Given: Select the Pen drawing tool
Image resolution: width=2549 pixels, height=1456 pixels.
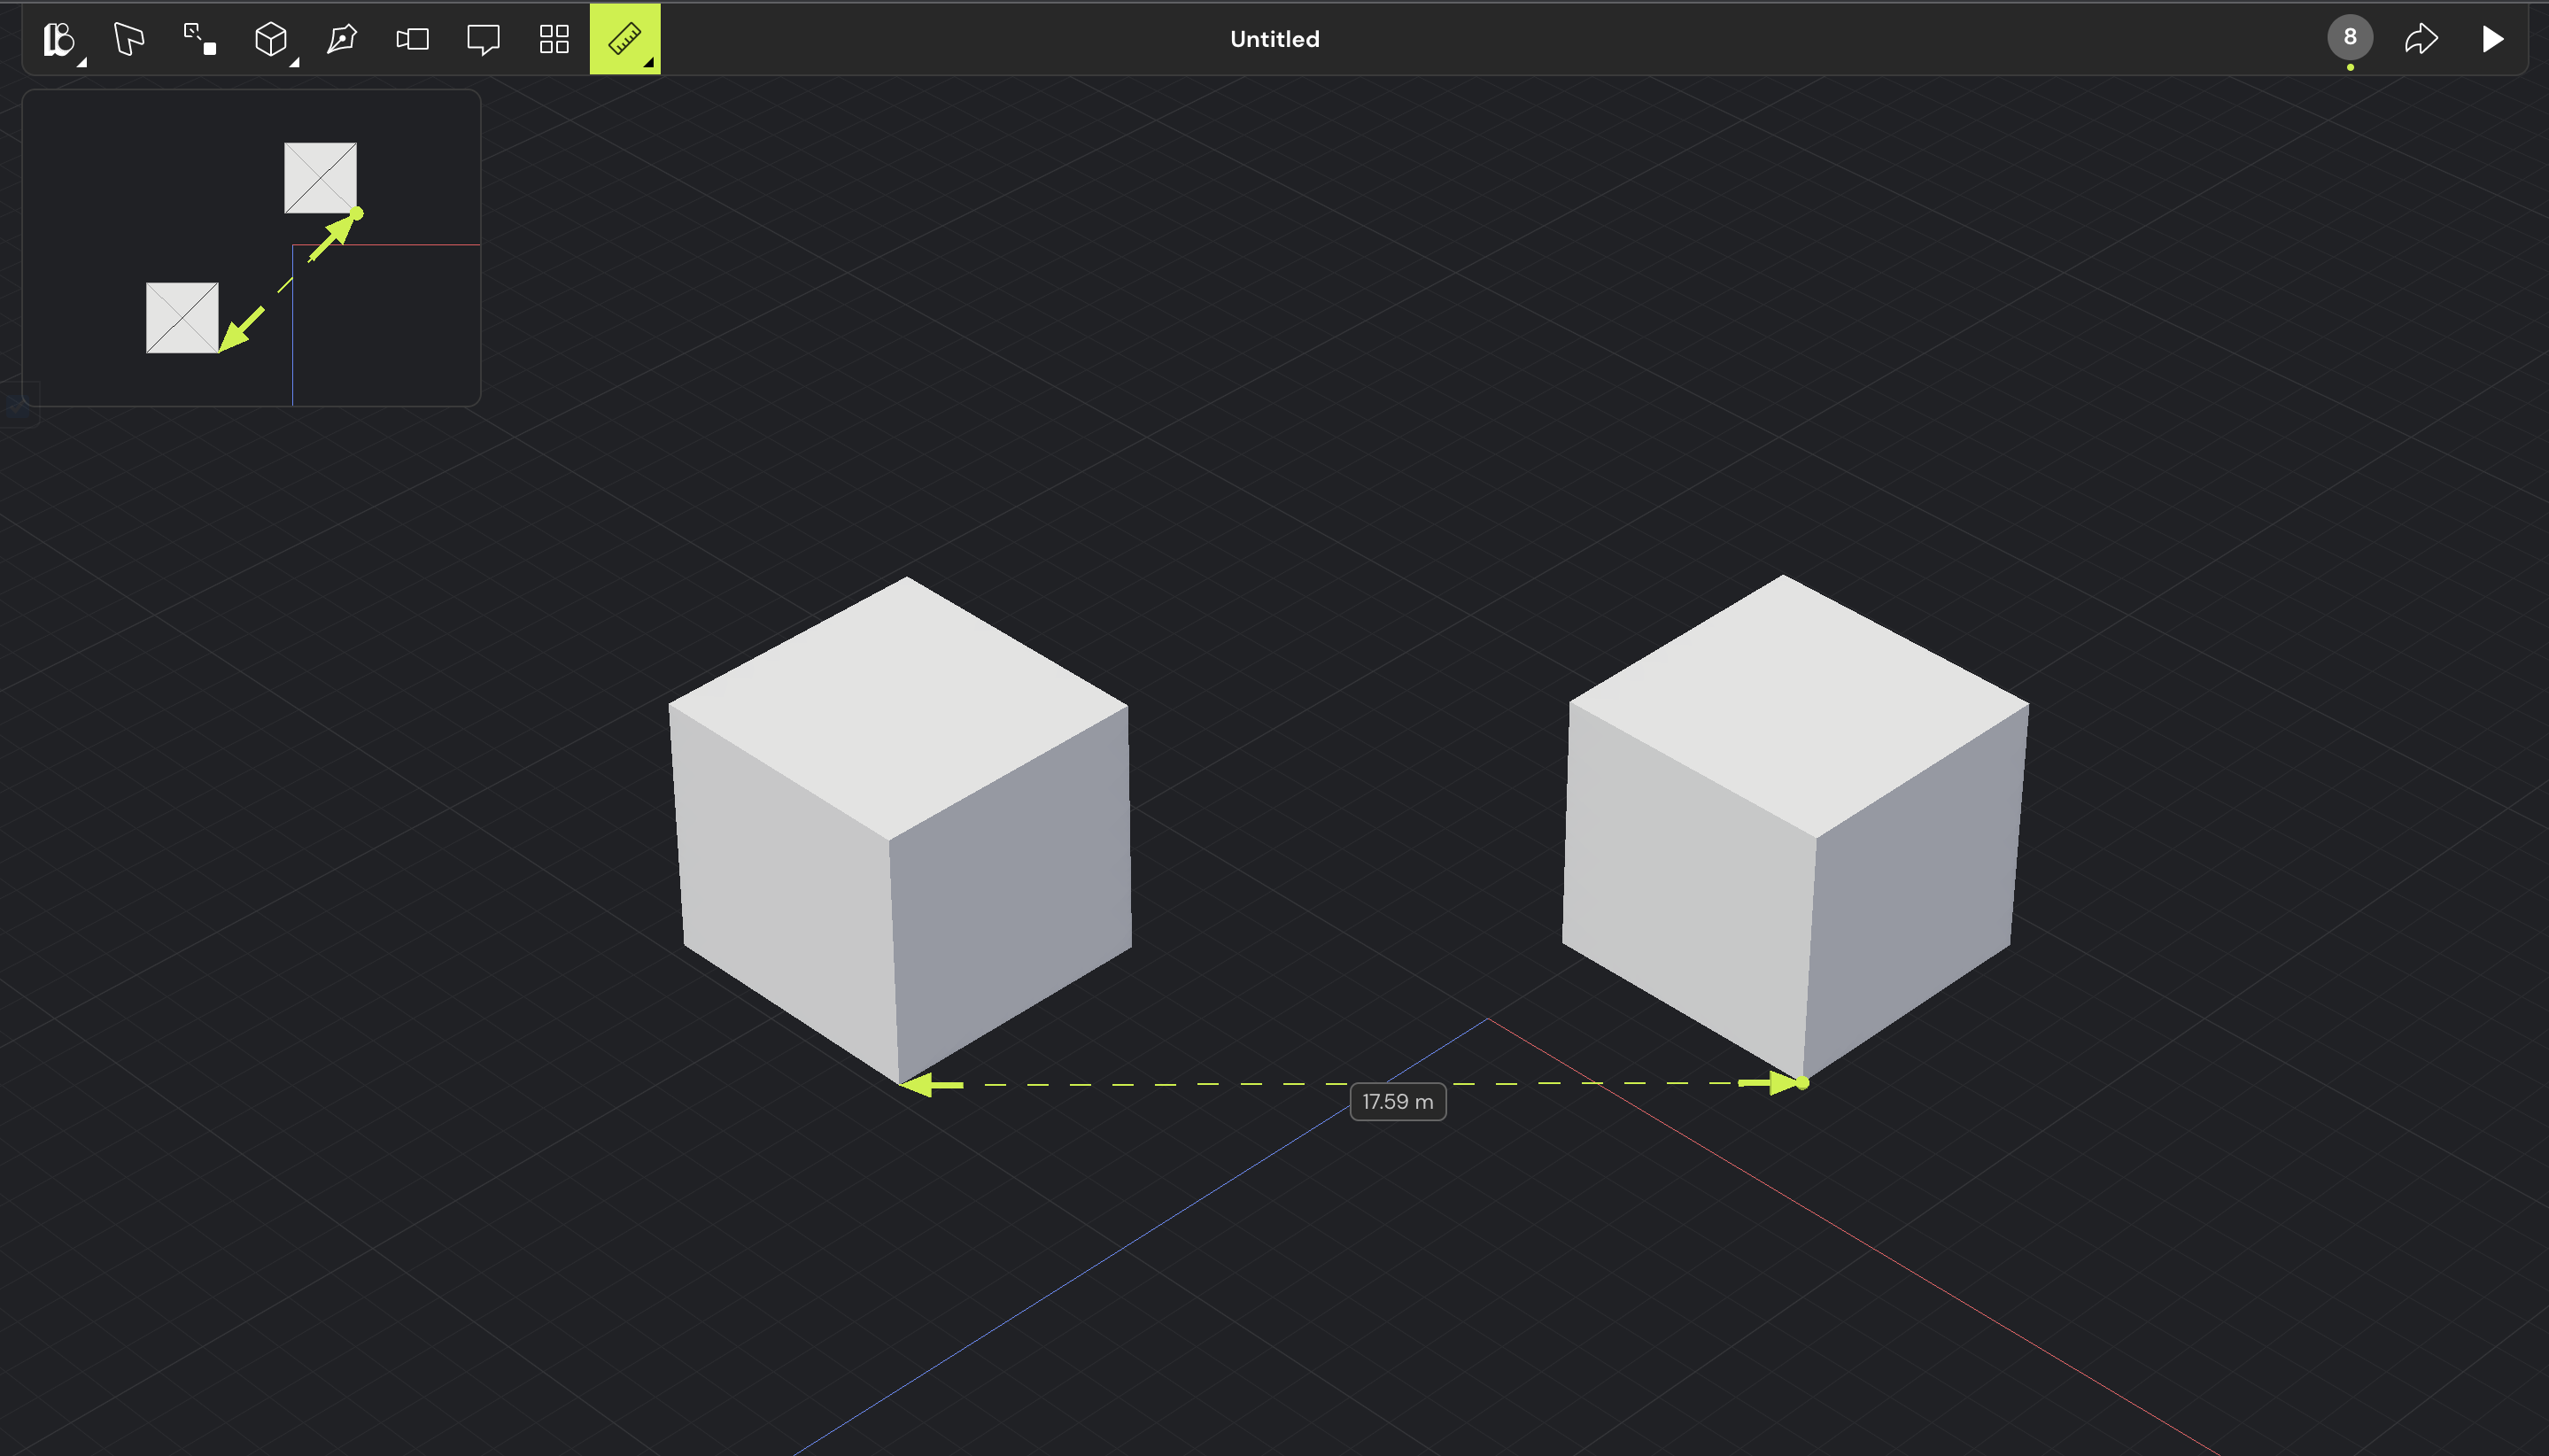Looking at the screenshot, I should 342,39.
